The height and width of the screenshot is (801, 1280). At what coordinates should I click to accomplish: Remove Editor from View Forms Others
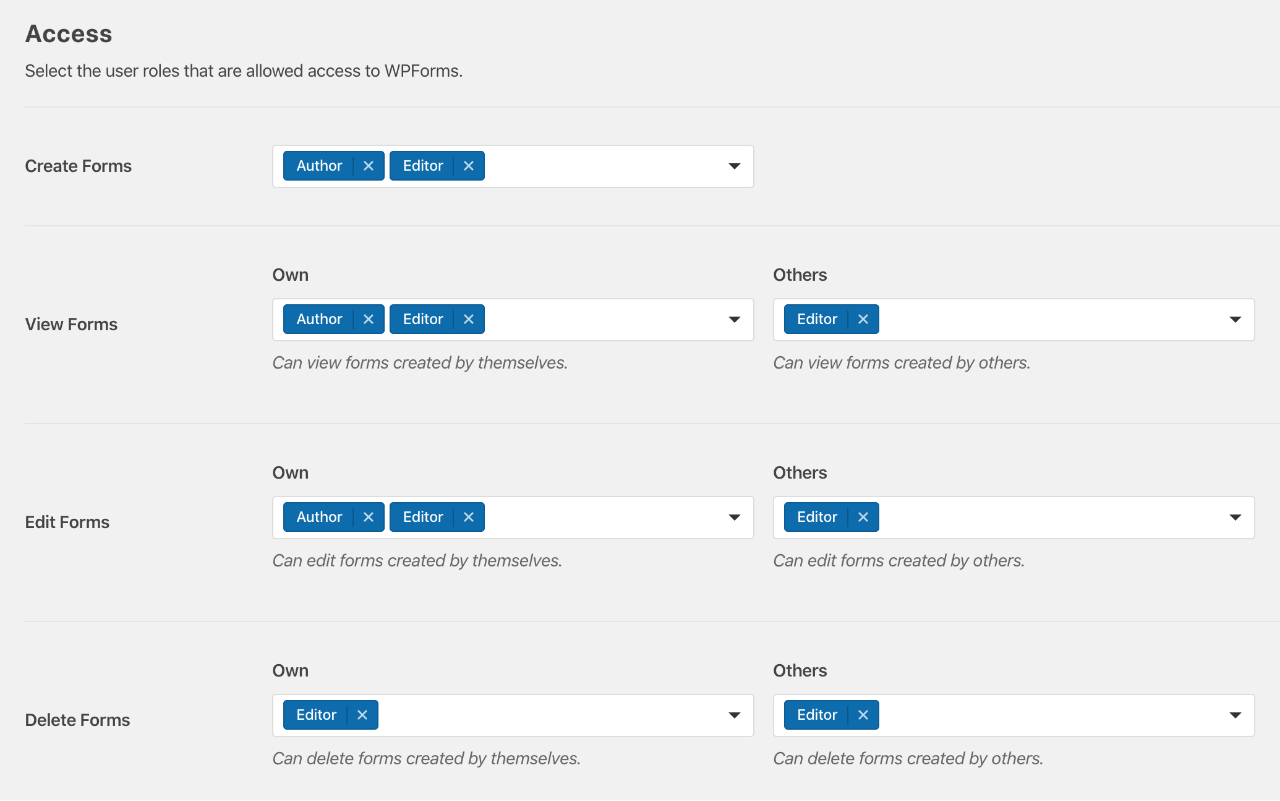tap(862, 319)
